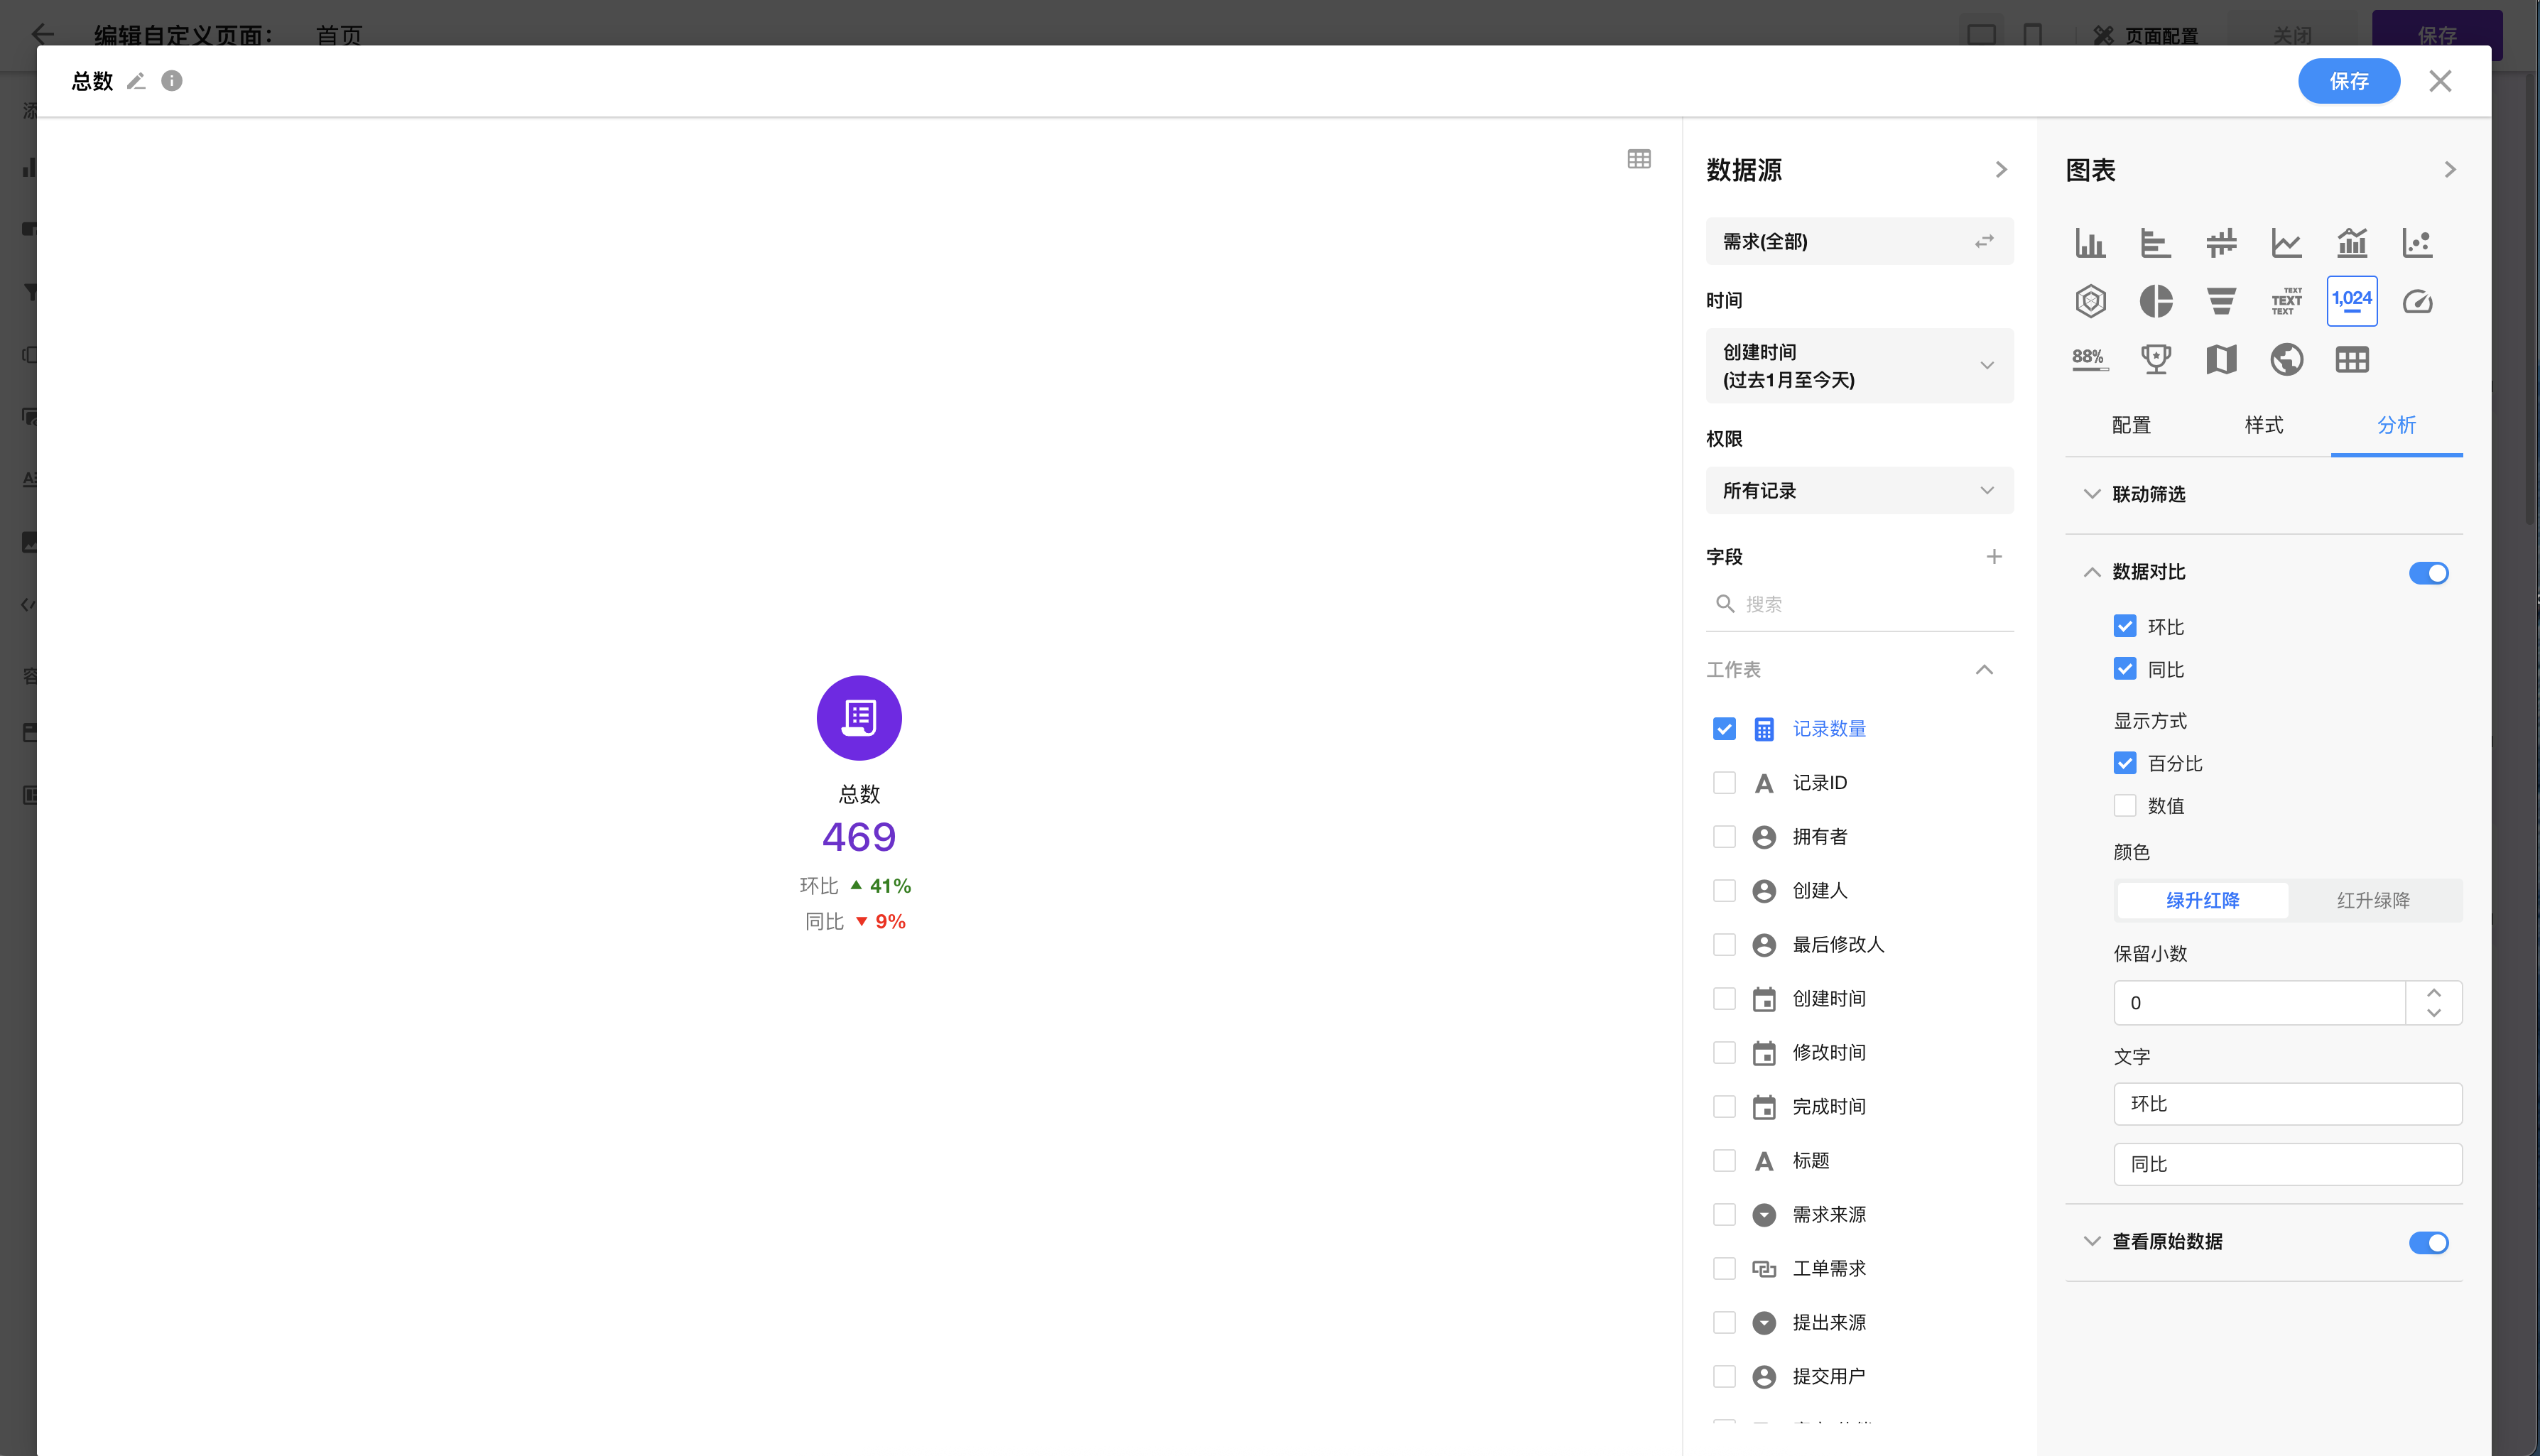Switch to the 配置 tab

pyautogui.click(x=2131, y=425)
